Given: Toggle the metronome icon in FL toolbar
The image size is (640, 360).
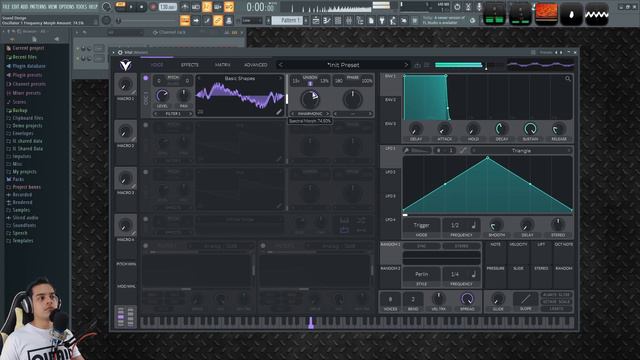Looking at the screenshot, I should coord(185,7).
